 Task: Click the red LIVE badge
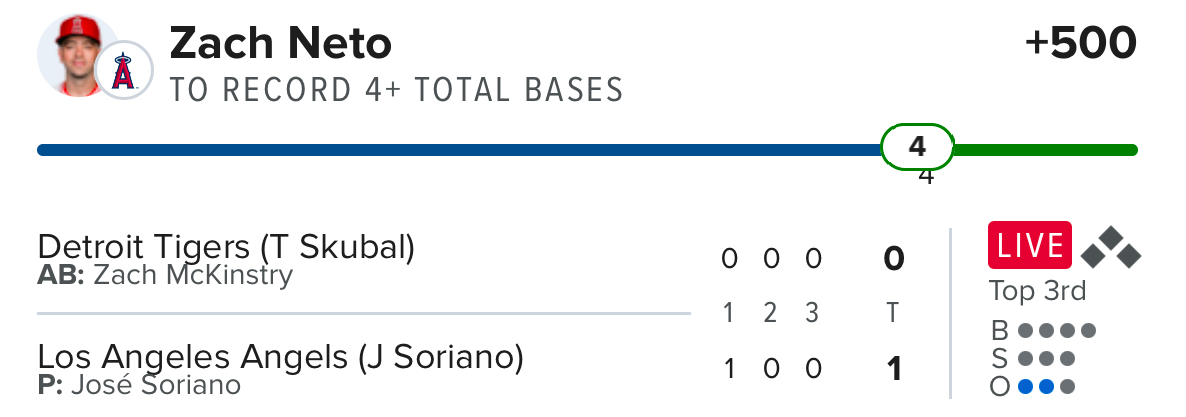click(1029, 245)
